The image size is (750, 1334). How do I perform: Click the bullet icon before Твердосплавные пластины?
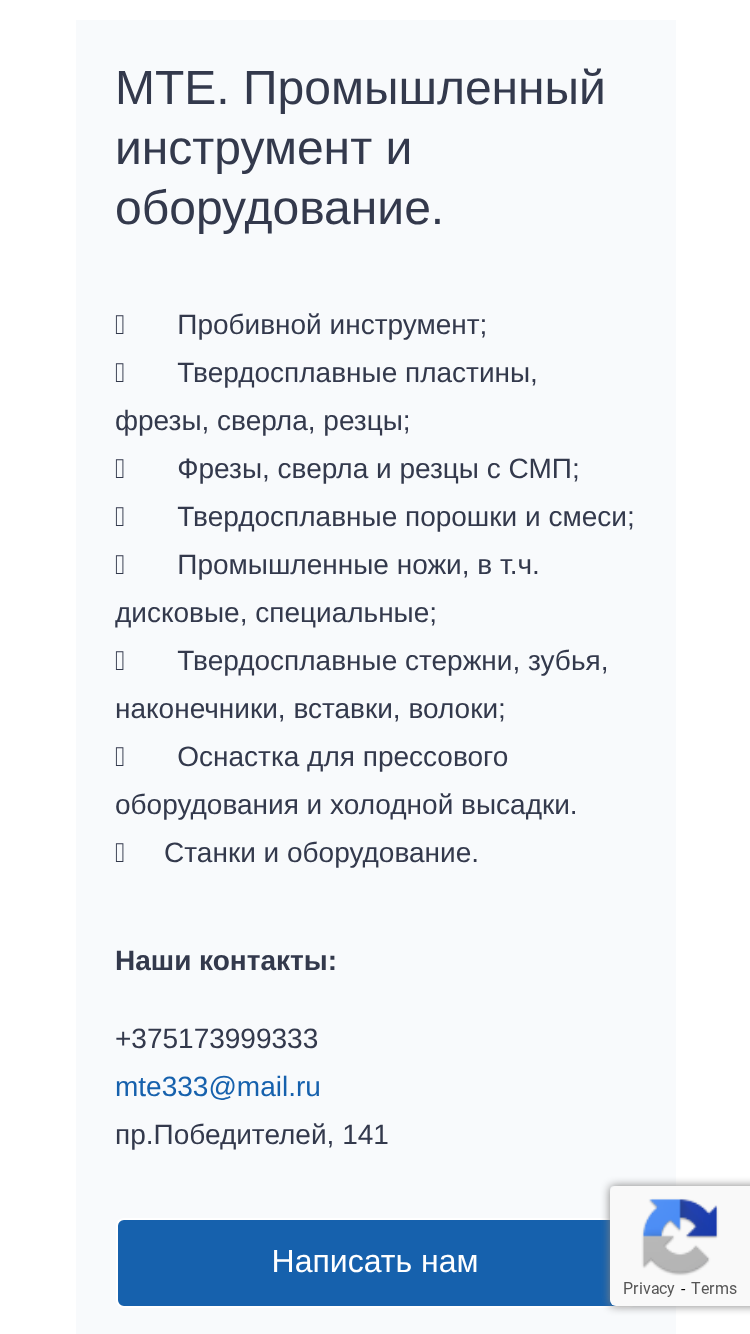(x=120, y=373)
